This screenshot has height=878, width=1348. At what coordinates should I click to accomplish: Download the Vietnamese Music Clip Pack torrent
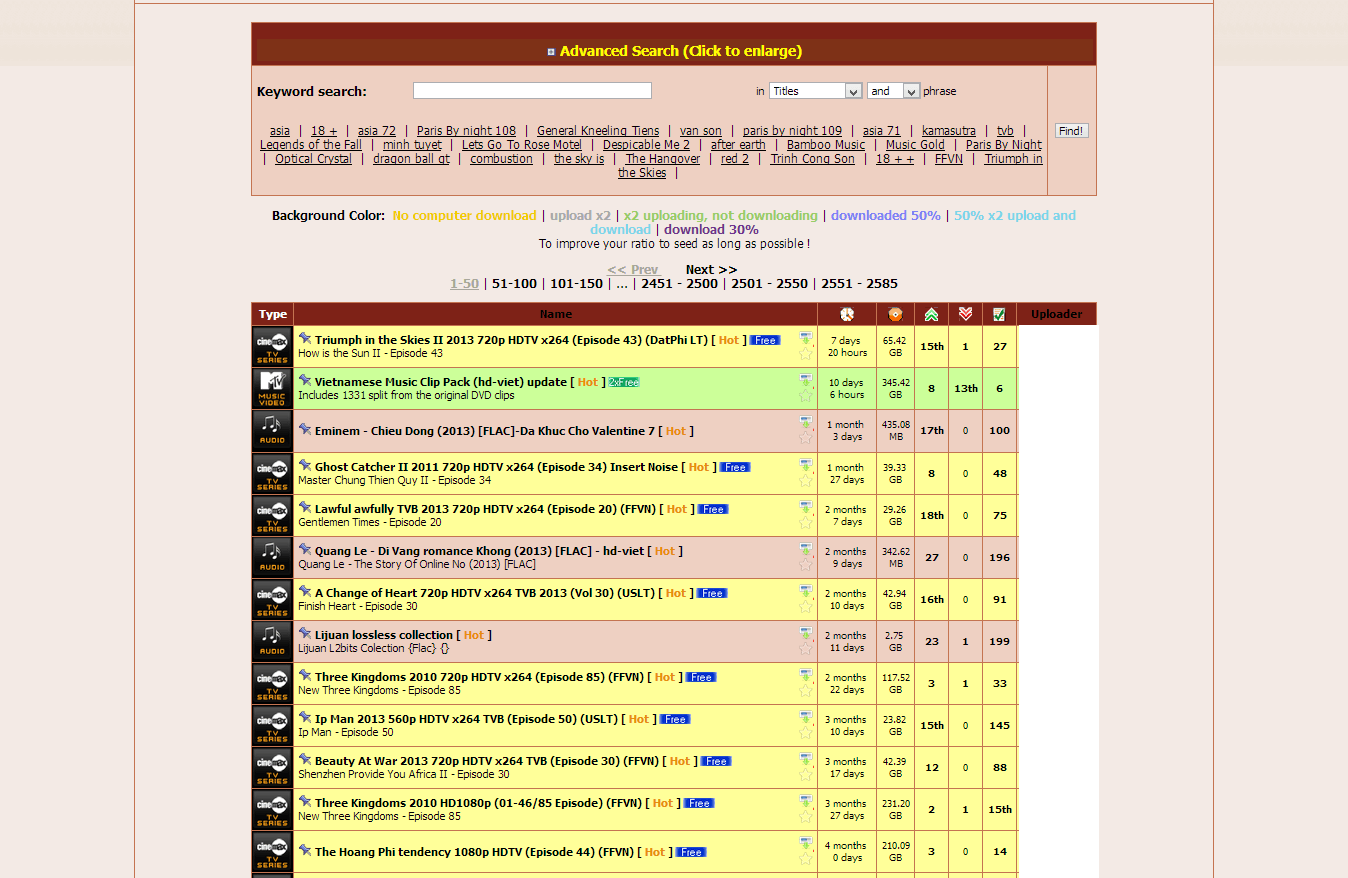coord(806,380)
